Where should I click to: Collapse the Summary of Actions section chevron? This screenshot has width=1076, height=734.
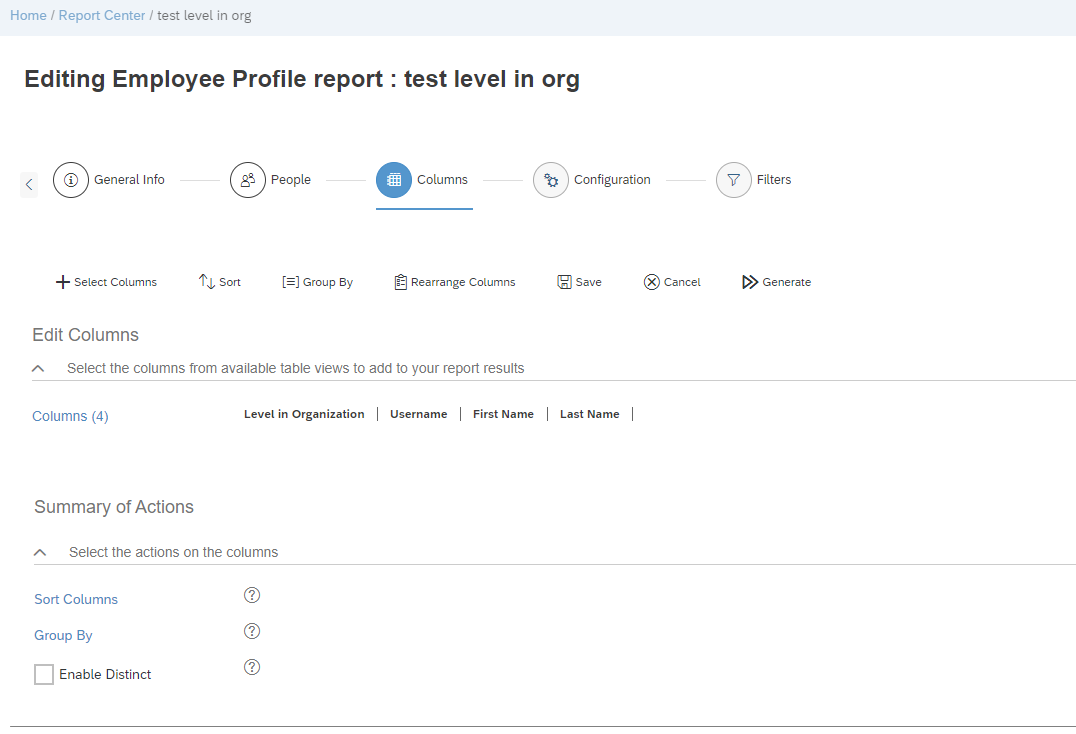point(40,552)
